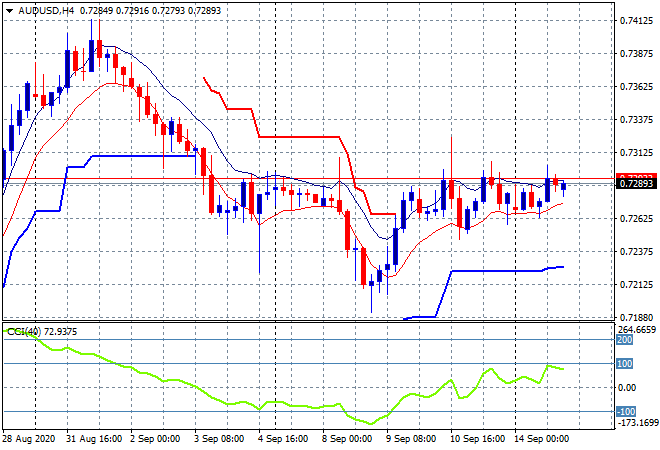
Task: Click the 0.73125 price axis label
Action: tap(636, 152)
